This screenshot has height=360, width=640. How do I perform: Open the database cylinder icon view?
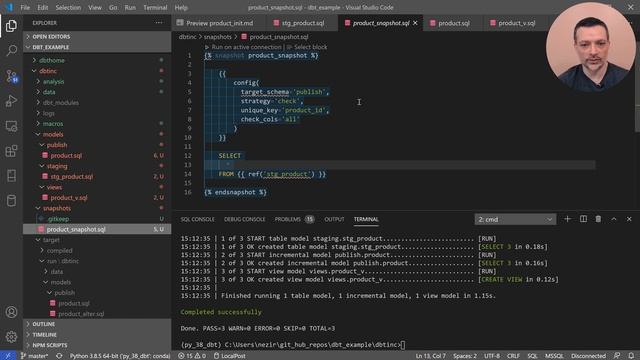click(11, 201)
